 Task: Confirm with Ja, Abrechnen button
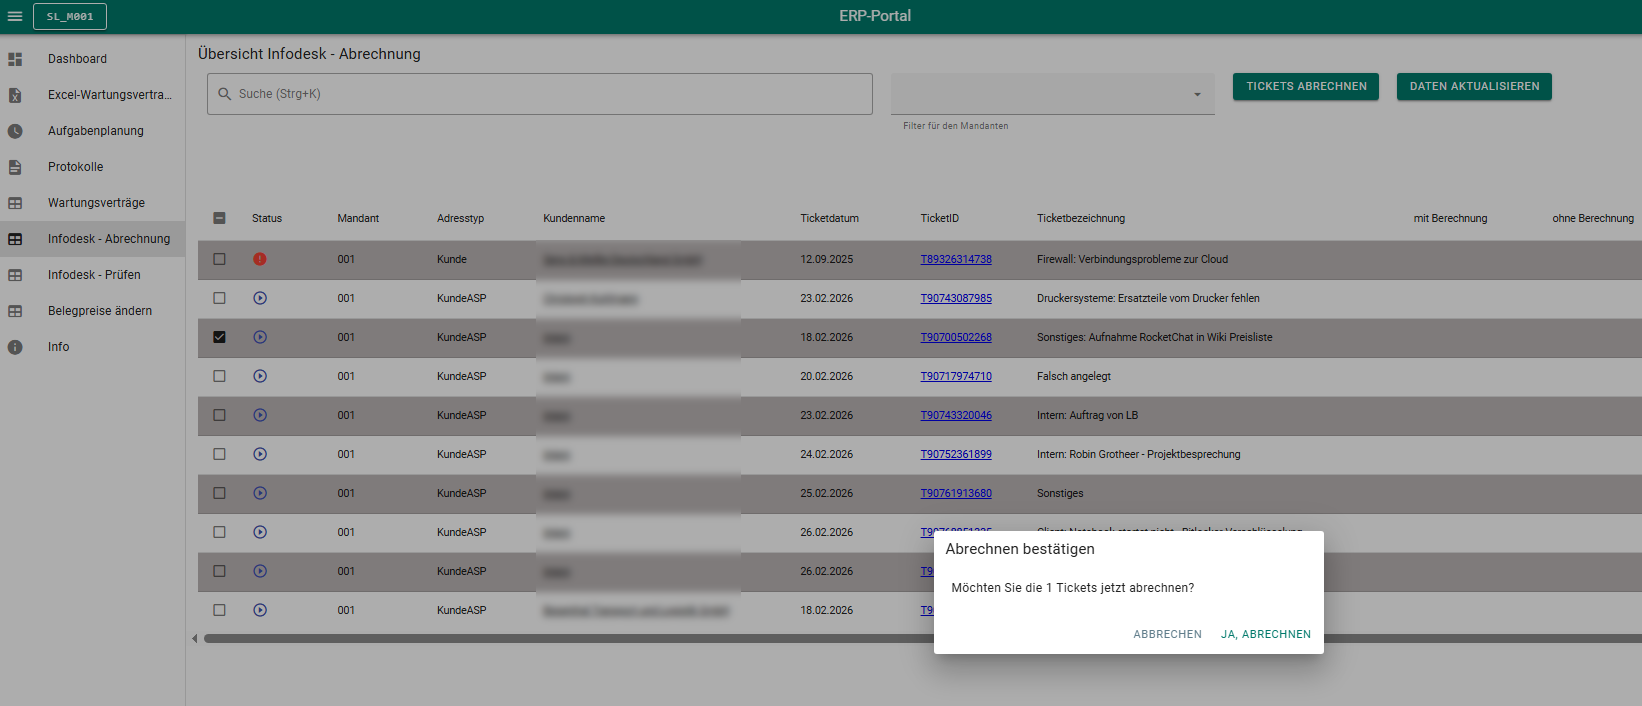pyautogui.click(x=1265, y=634)
